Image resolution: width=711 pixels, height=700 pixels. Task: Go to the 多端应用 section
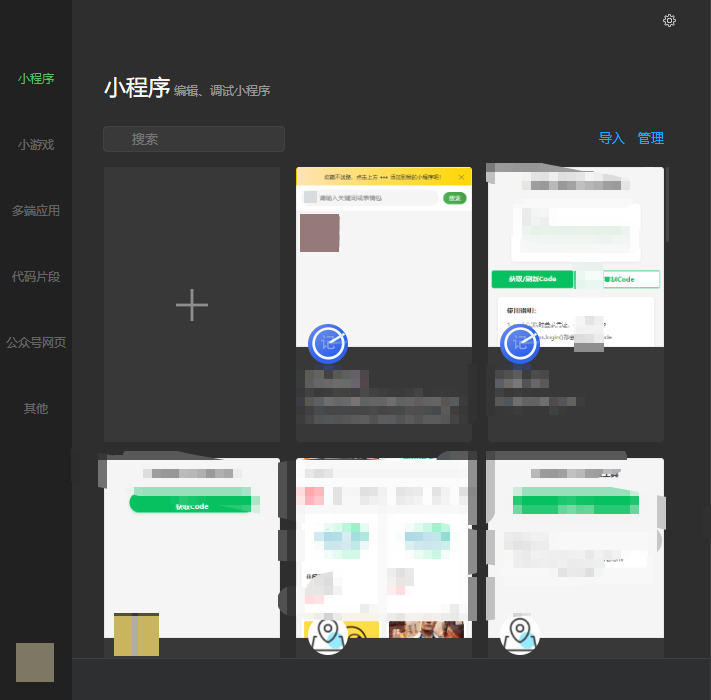click(35, 210)
